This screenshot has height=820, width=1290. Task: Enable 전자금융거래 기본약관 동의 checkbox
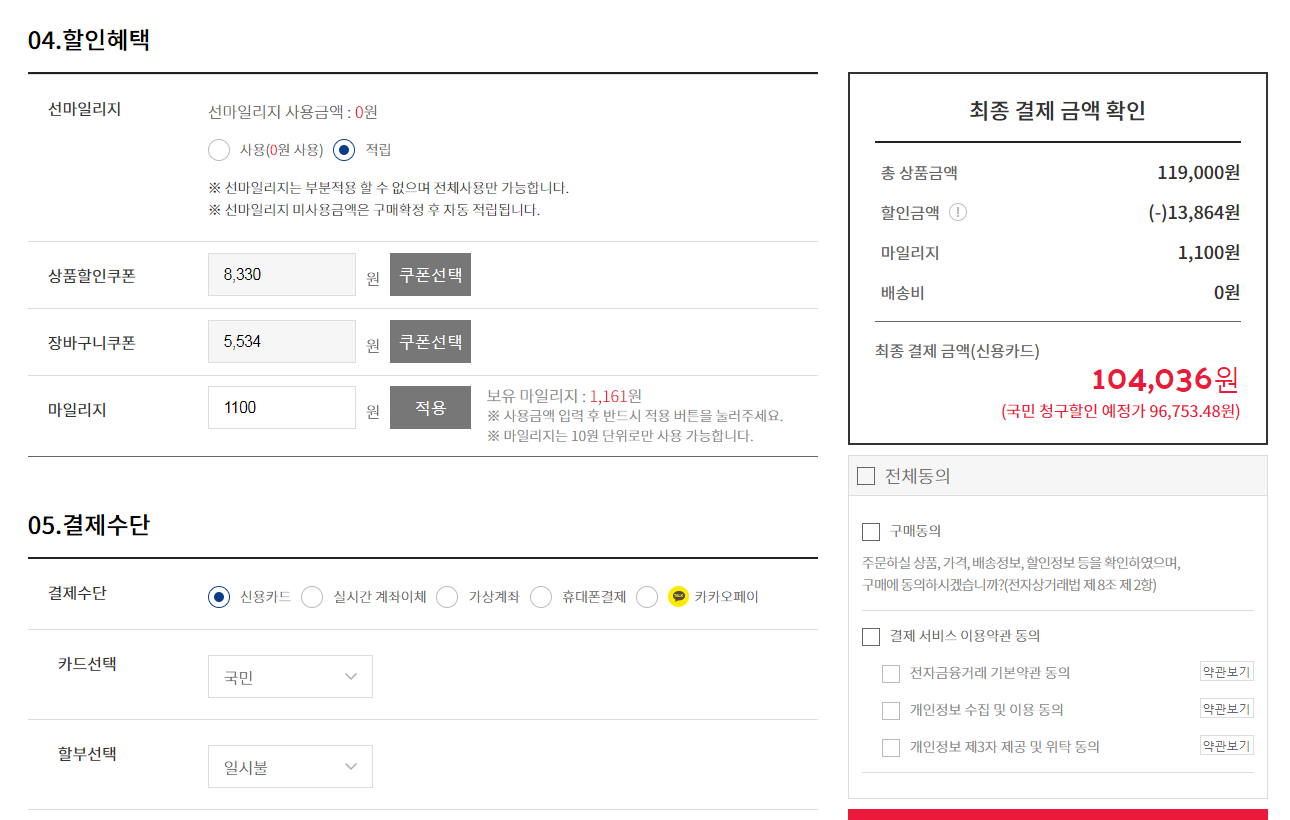891,673
